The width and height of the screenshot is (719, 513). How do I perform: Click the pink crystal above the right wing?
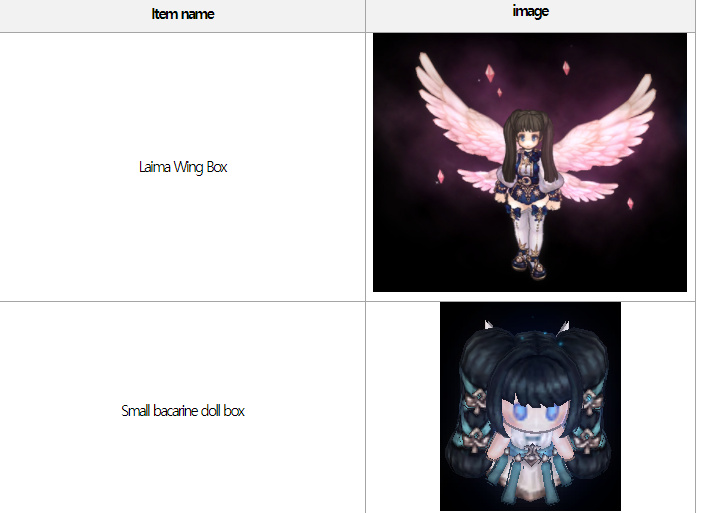[566, 68]
